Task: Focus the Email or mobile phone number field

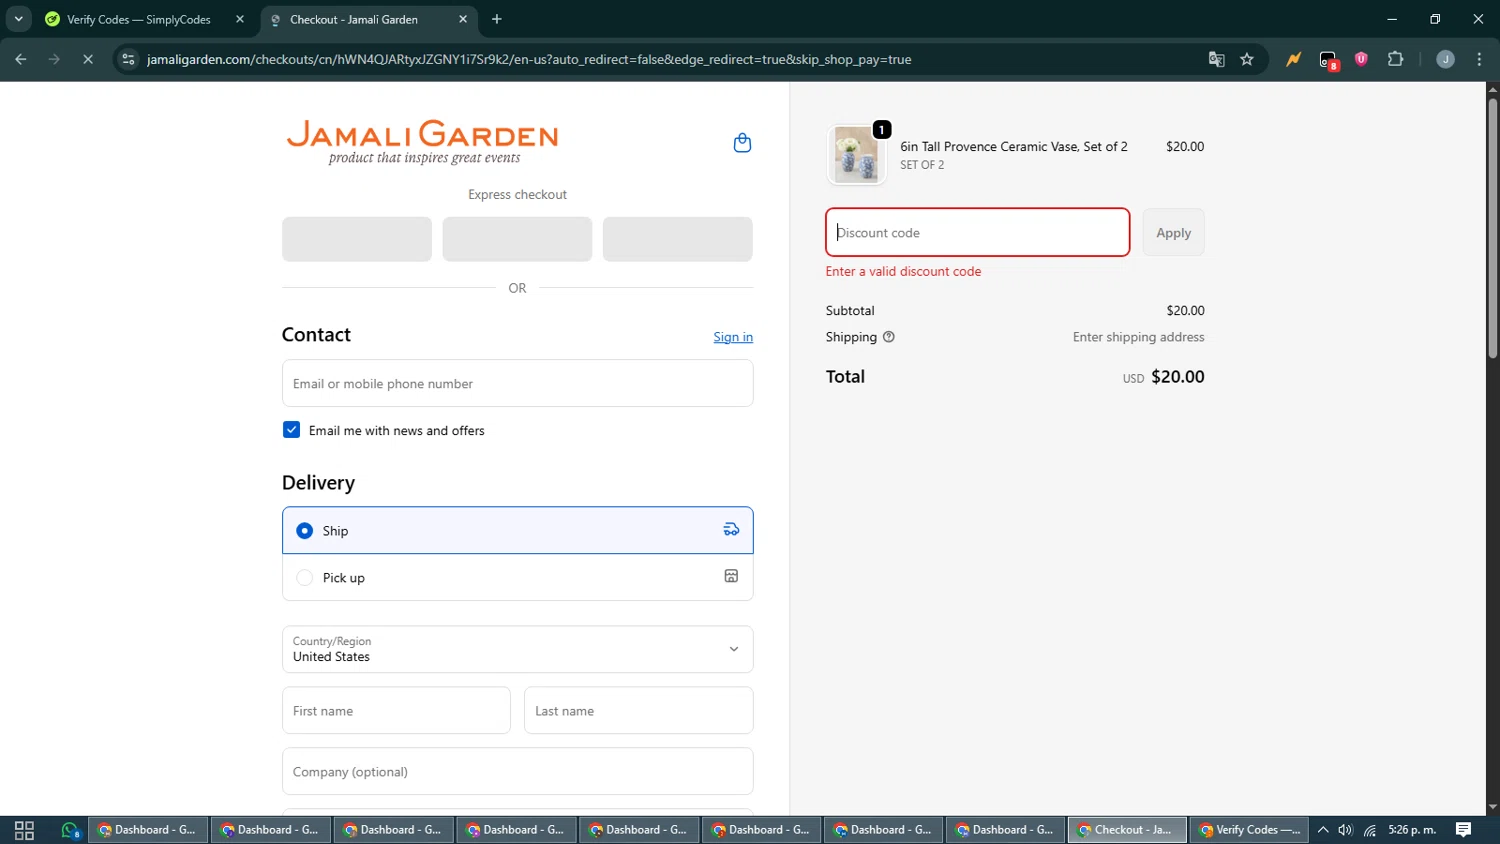Action: pos(517,383)
